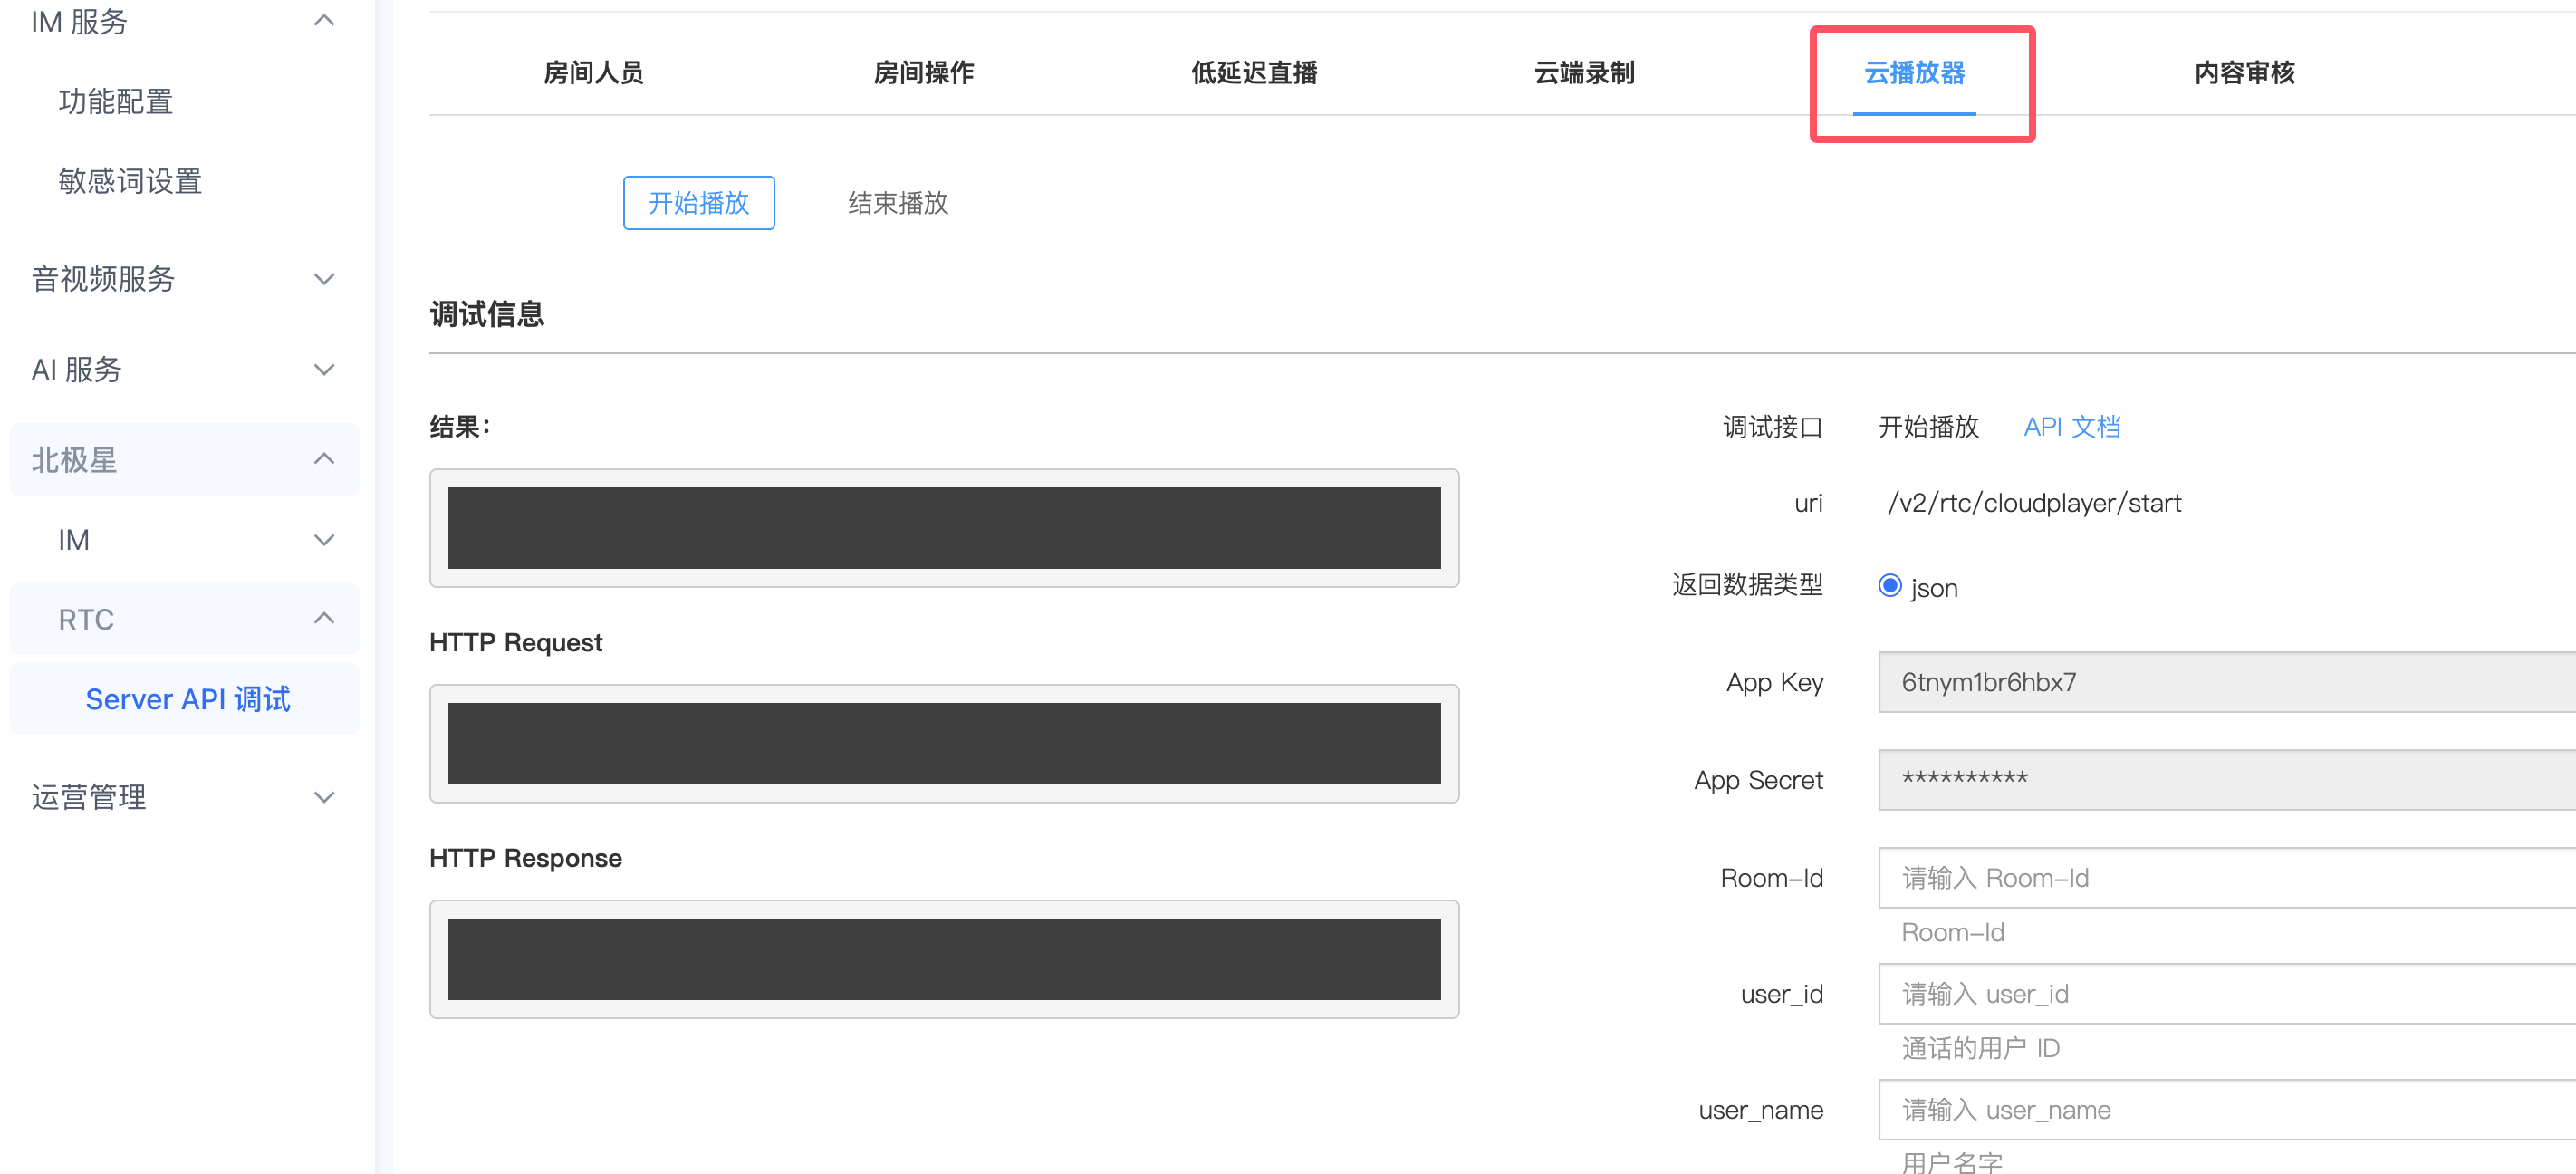Click the 结束播放 button
2576x1174 pixels.
(898, 203)
